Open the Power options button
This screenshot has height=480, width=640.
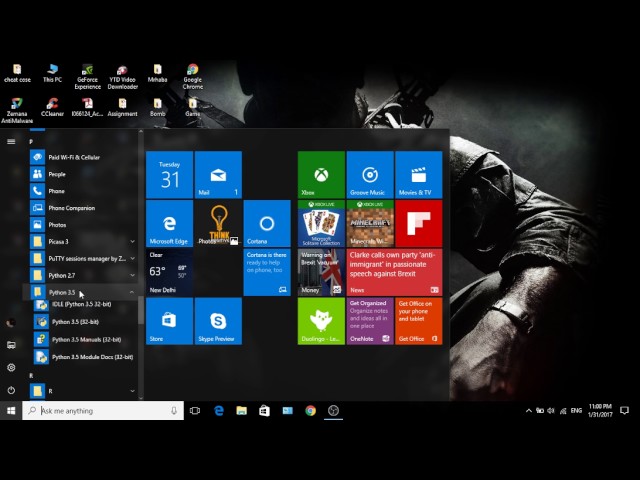[11, 390]
